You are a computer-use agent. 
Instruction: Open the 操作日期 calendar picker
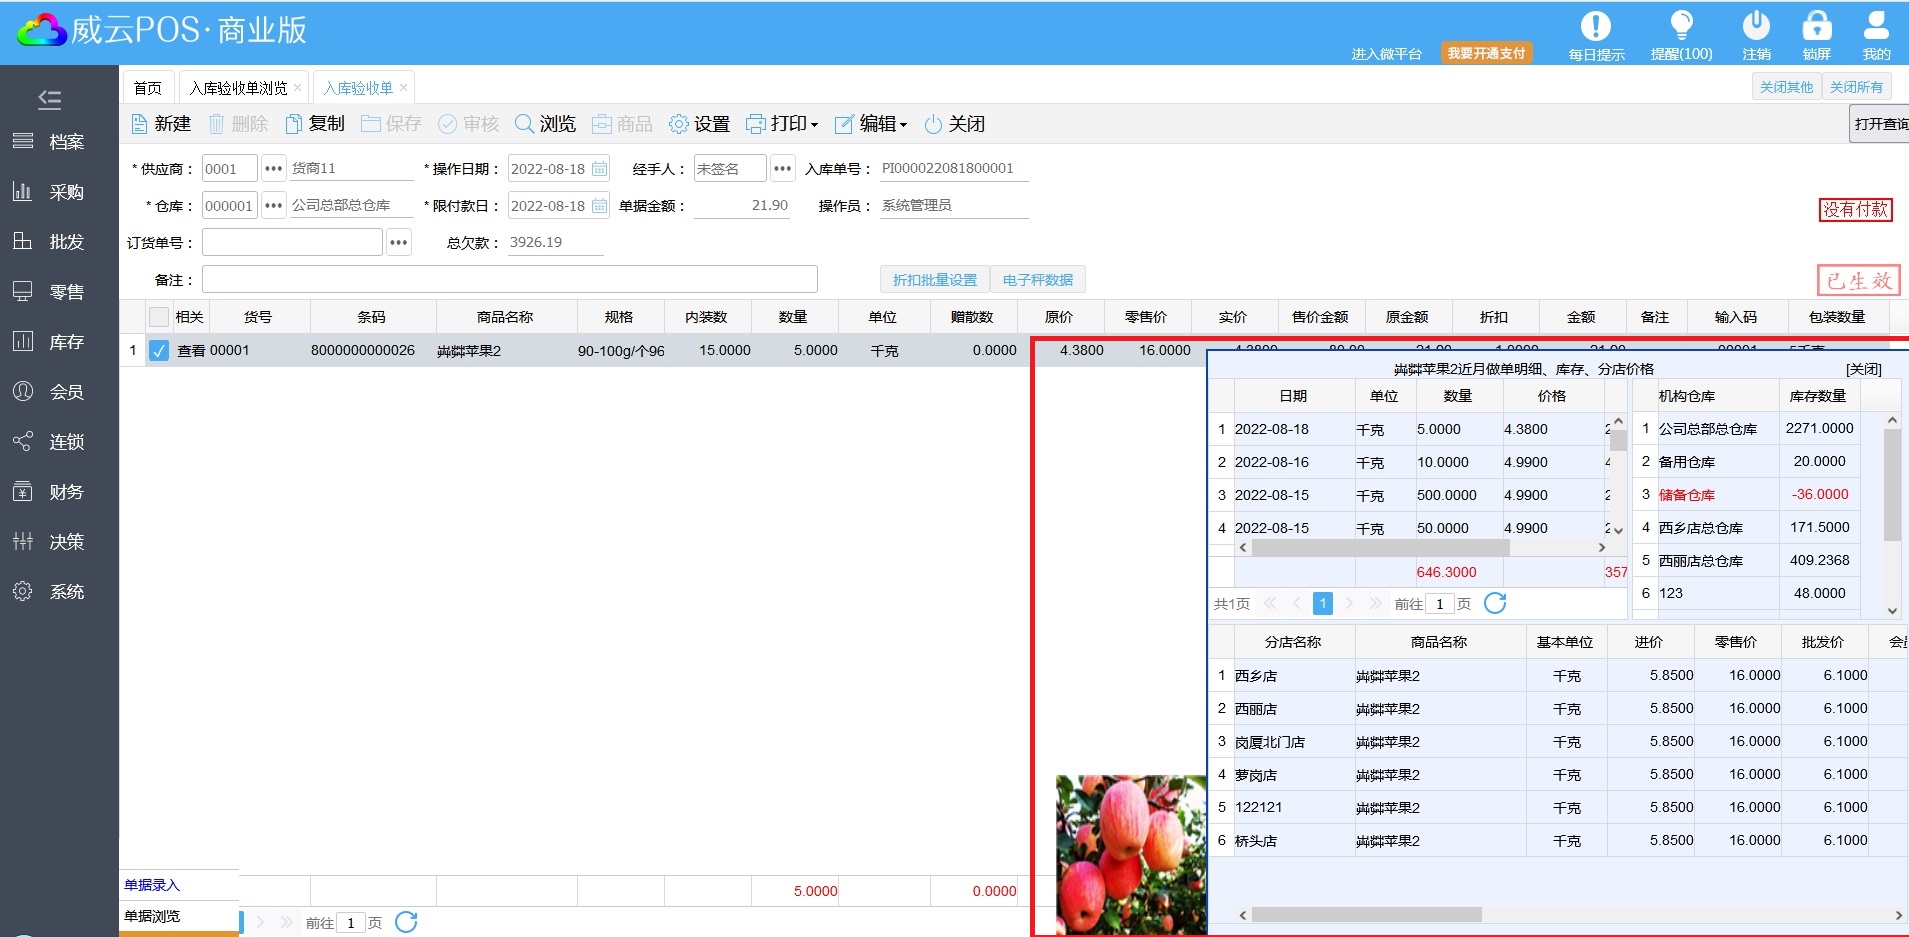(599, 169)
